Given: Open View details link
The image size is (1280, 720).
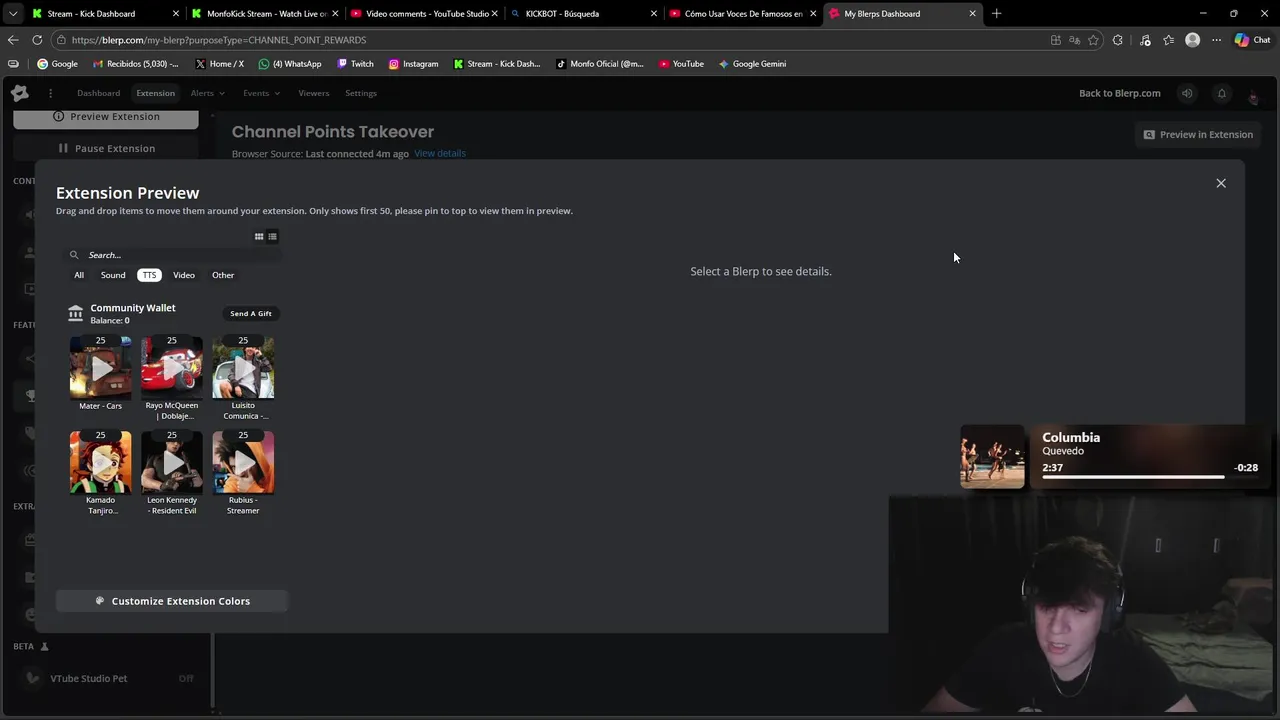Looking at the screenshot, I should pyautogui.click(x=440, y=153).
